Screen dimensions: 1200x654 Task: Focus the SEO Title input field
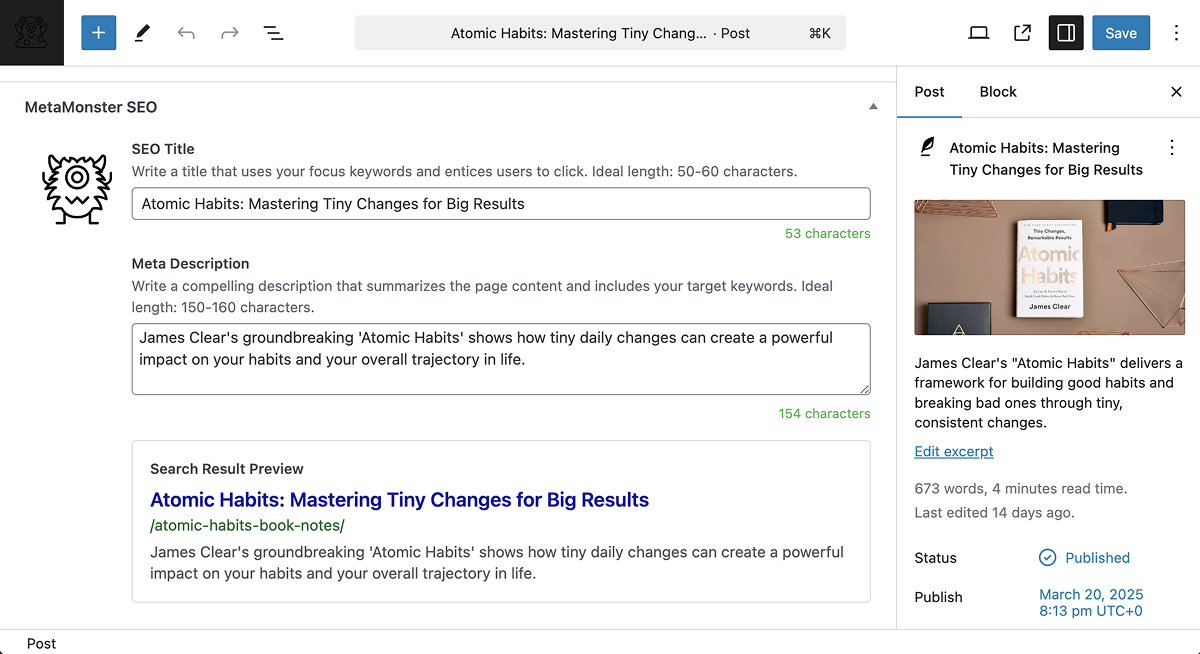(501, 203)
